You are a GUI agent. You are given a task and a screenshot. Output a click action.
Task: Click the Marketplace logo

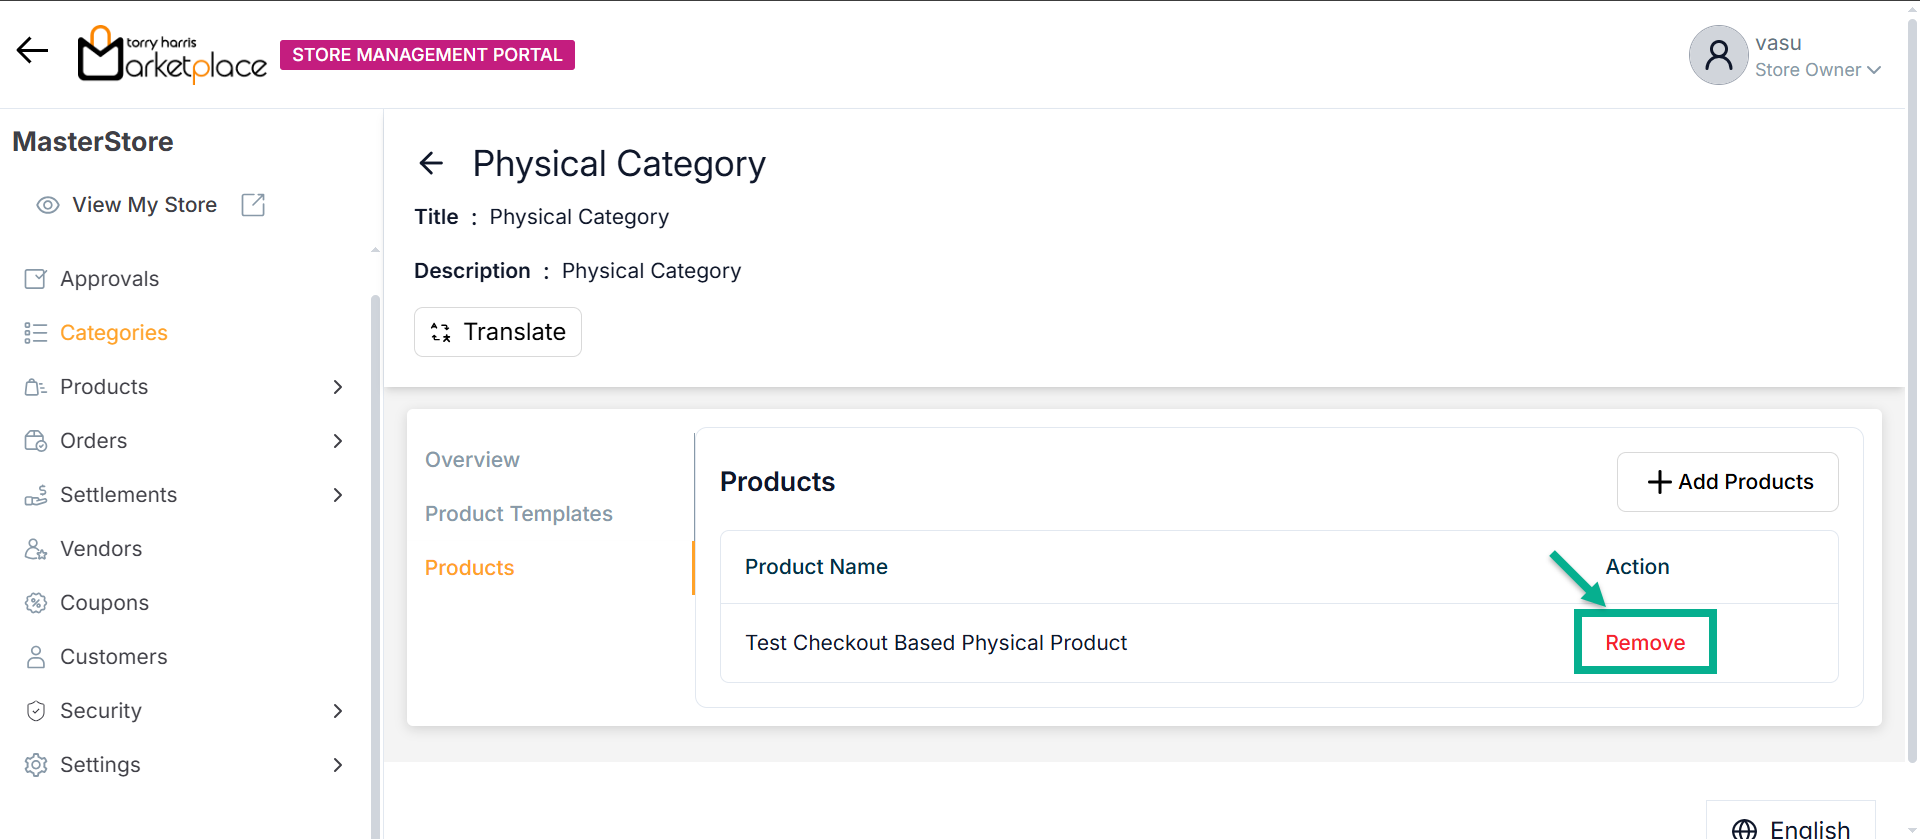[x=172, y=54]
